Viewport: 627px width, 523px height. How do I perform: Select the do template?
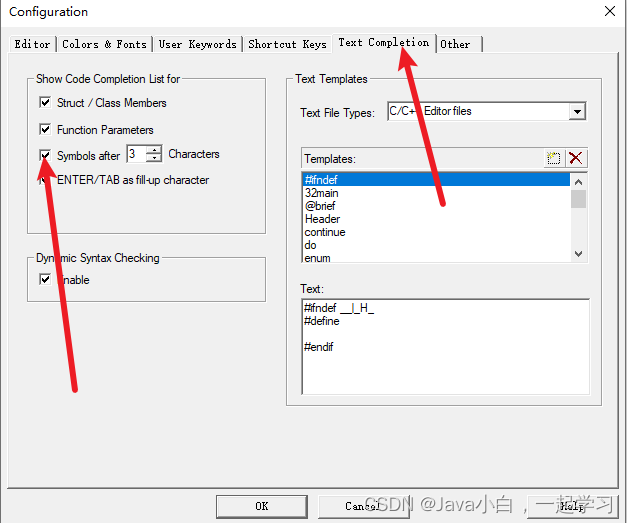(436, 245)
